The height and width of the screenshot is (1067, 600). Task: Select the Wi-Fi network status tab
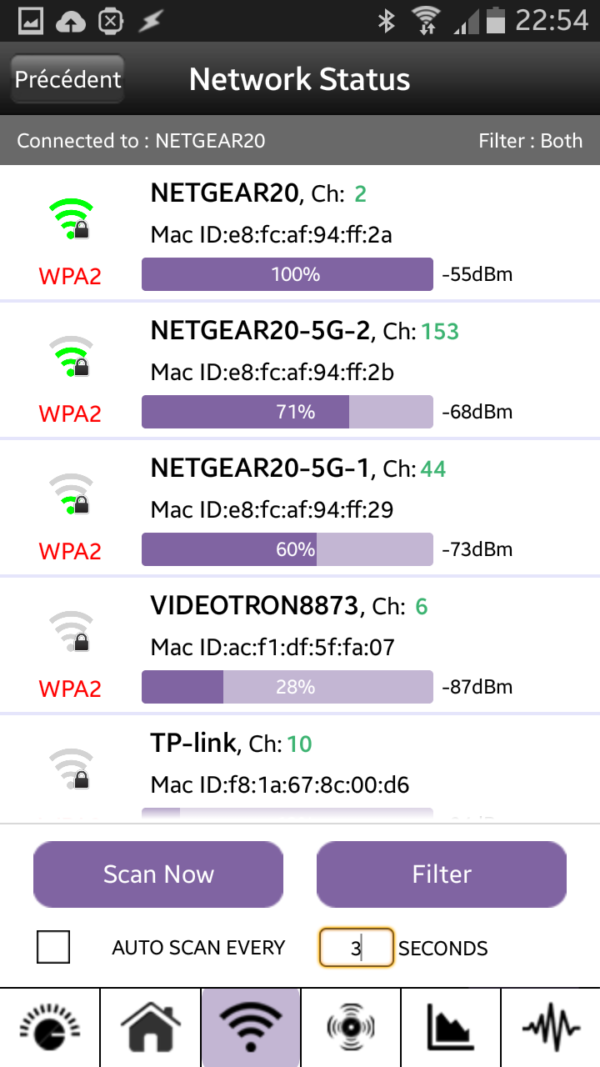(x=250, y=1026)
